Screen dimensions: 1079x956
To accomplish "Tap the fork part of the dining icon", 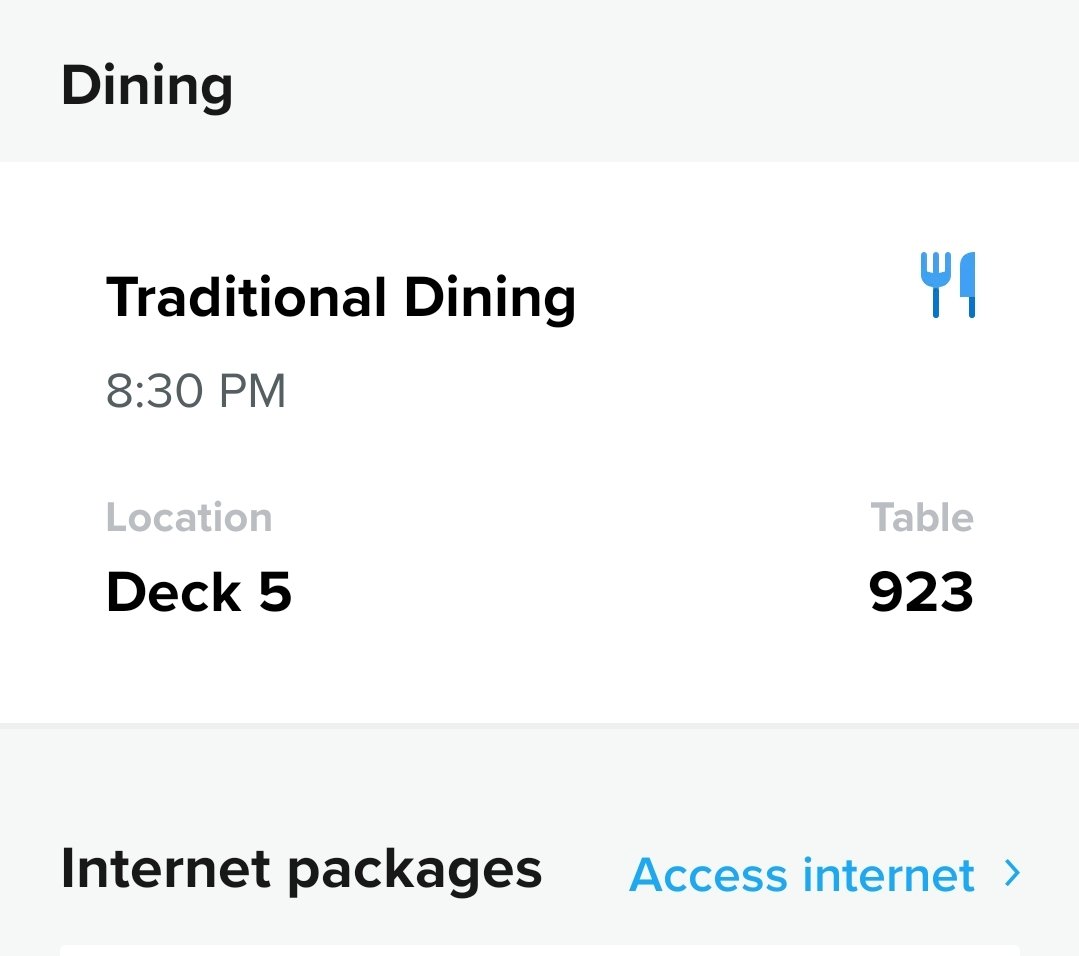I will (x=936, y=285).
